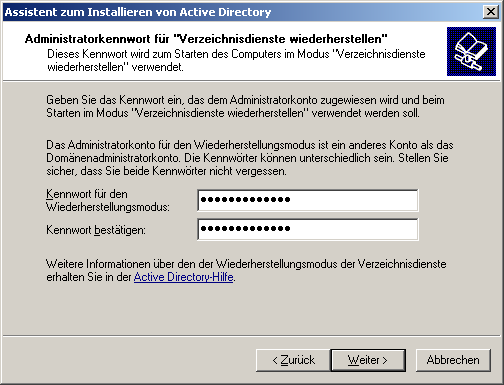Open the Active Directory-Hilfe link
The height and width of the screenshot is (385, 504).
tap(183, 277)
